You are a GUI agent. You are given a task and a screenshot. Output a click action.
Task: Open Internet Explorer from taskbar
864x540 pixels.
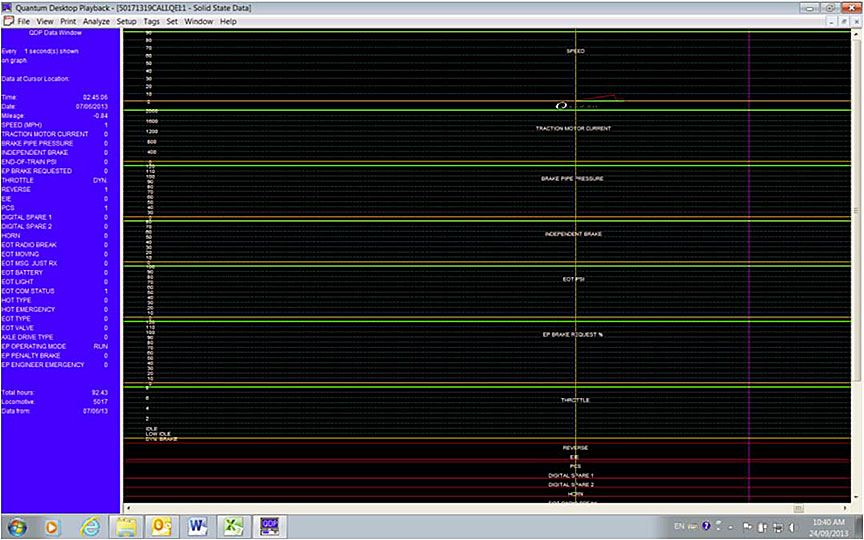[91, 526]
